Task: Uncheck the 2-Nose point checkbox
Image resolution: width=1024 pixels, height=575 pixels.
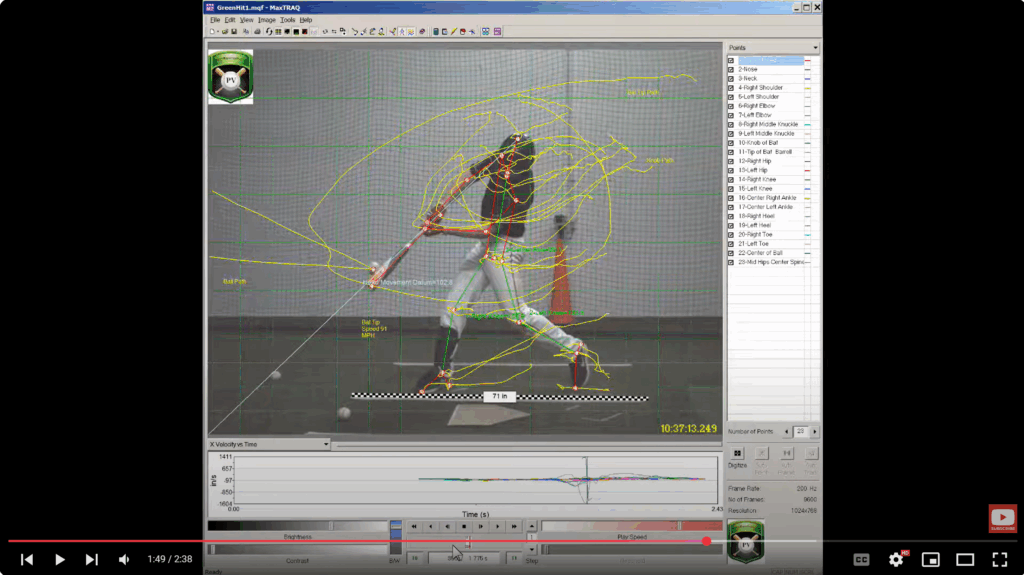Action: [731, 69]
